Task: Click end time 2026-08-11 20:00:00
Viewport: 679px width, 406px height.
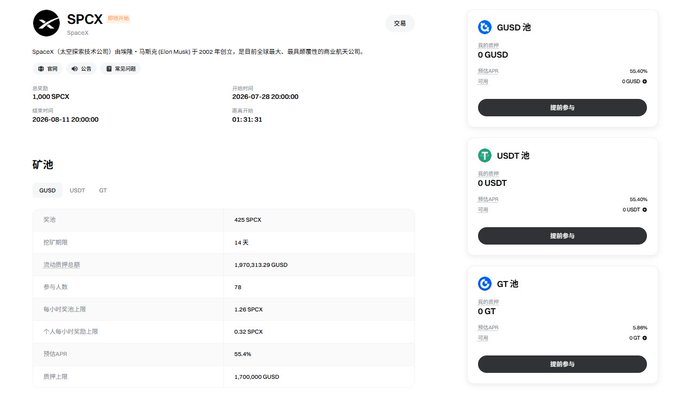Action: (x=65, y=119)
